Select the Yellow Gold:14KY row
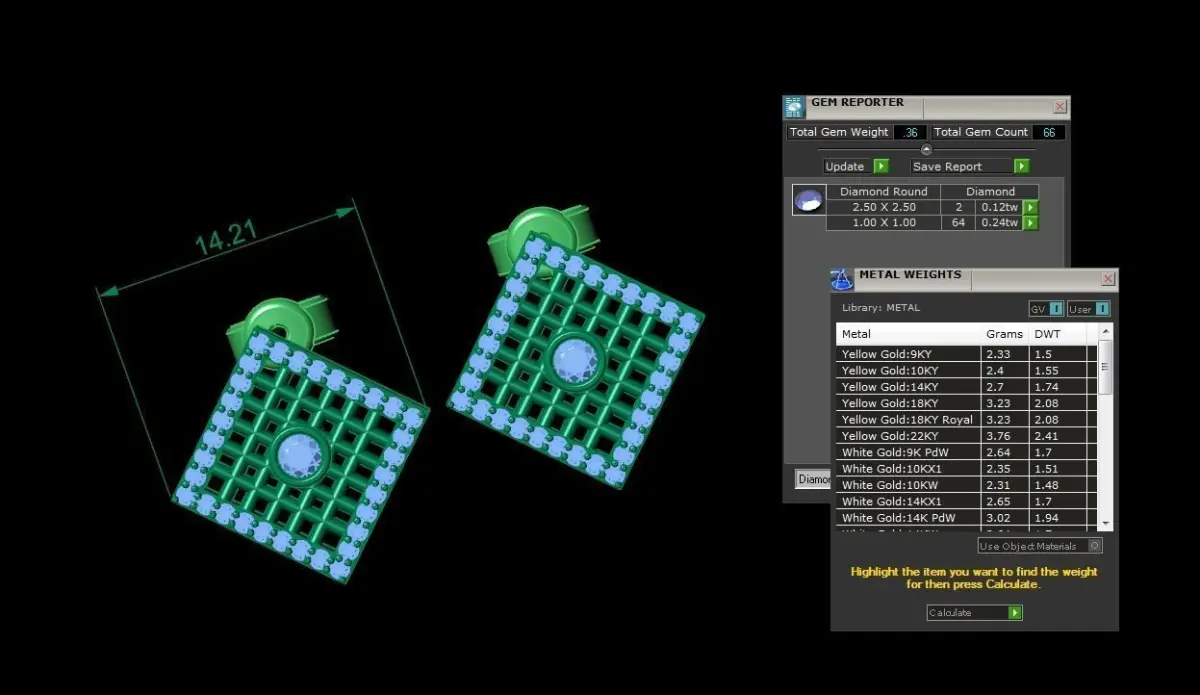Viewport: 1200px width, 695px height. [967, 387]
